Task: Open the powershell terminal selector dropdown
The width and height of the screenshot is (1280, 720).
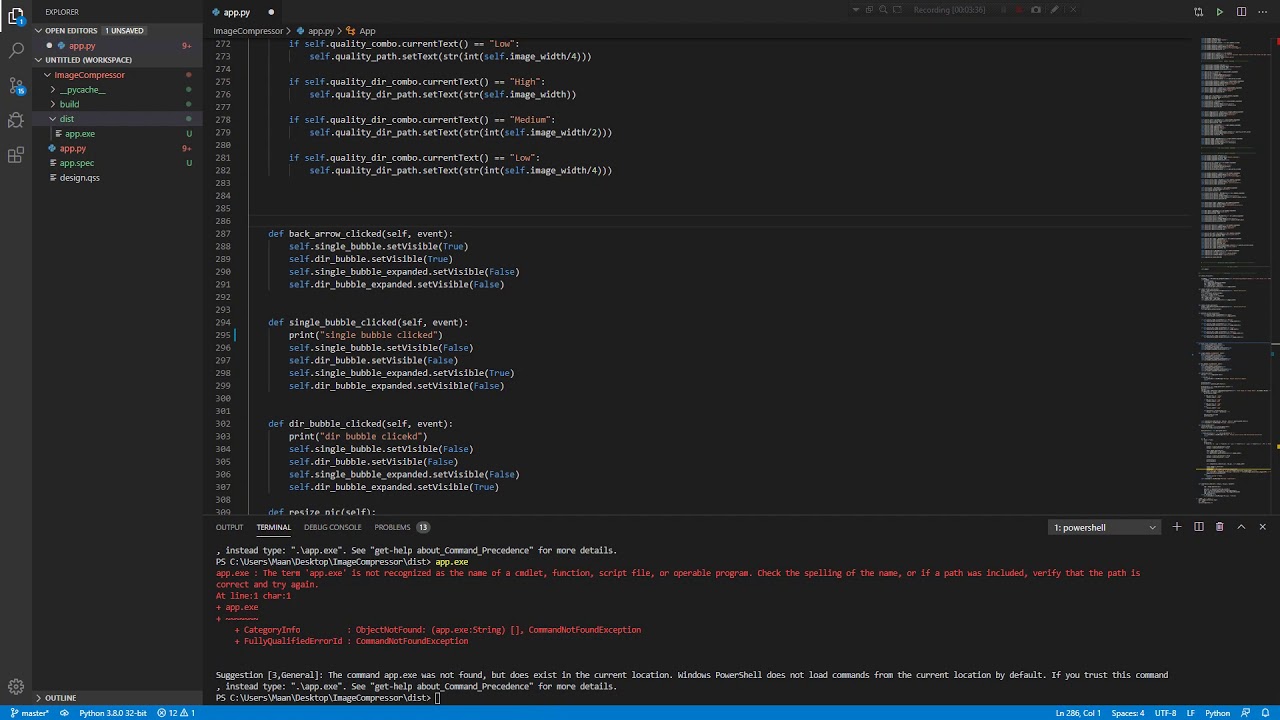Action: click(1104, 527)
